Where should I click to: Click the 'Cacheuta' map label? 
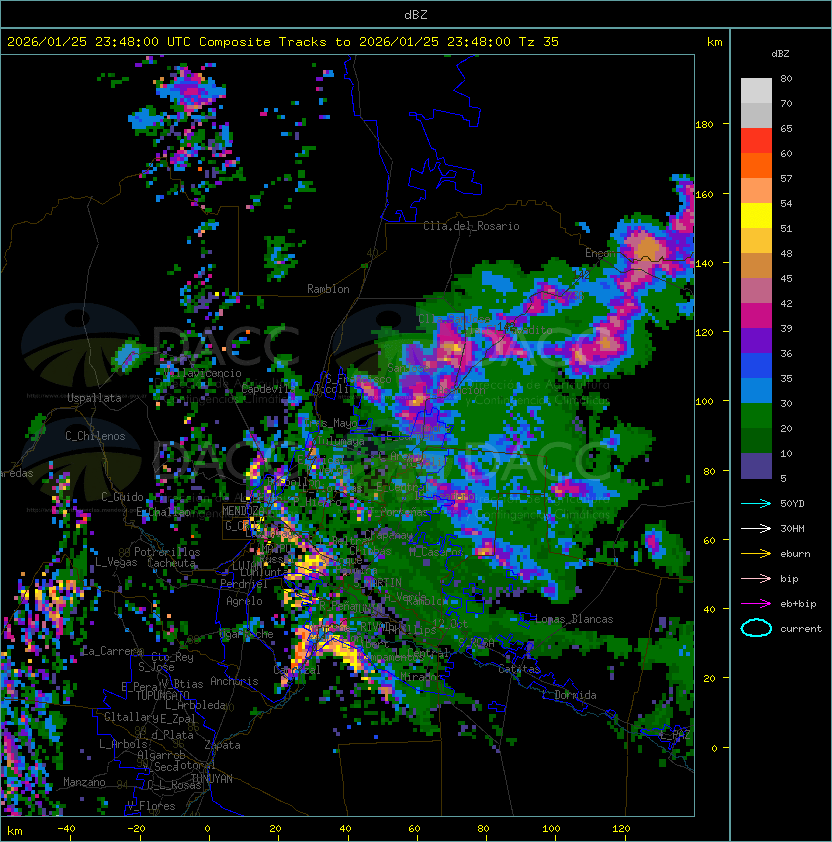[x=171, y=563]
